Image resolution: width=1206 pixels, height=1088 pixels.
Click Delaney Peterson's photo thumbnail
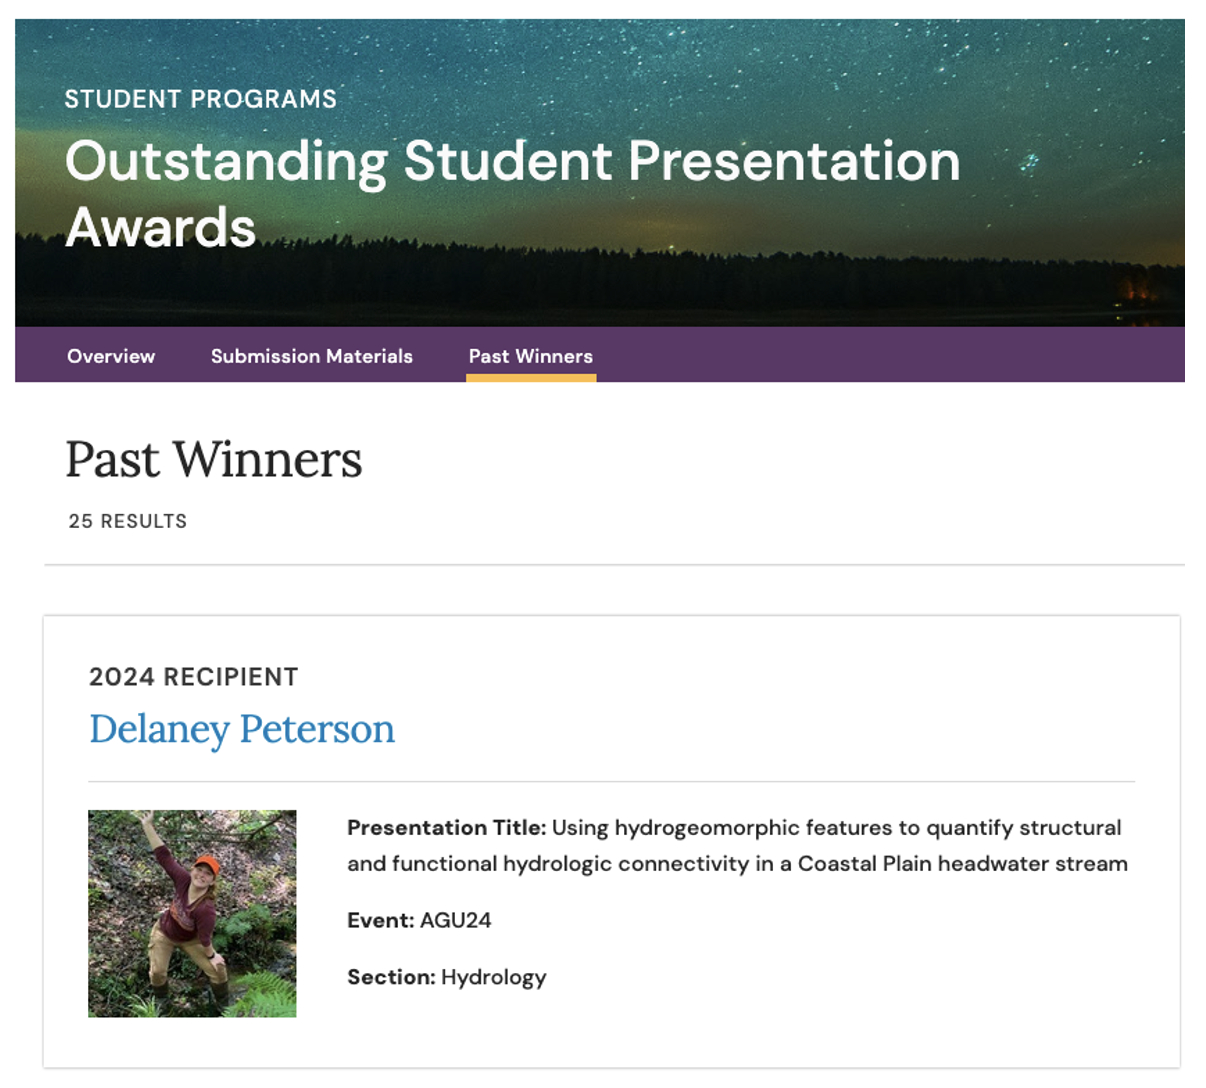click(x=192, y=913)
